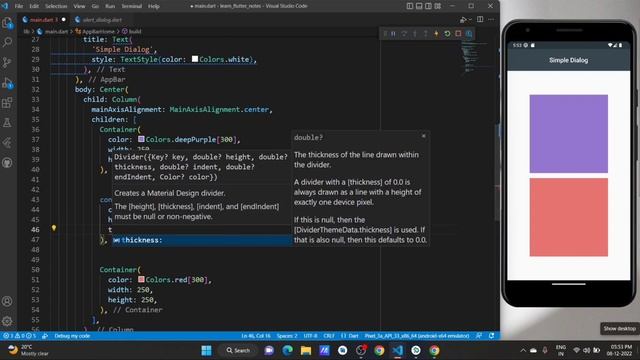Click Step Out in debug toolbar

point(425,34)
